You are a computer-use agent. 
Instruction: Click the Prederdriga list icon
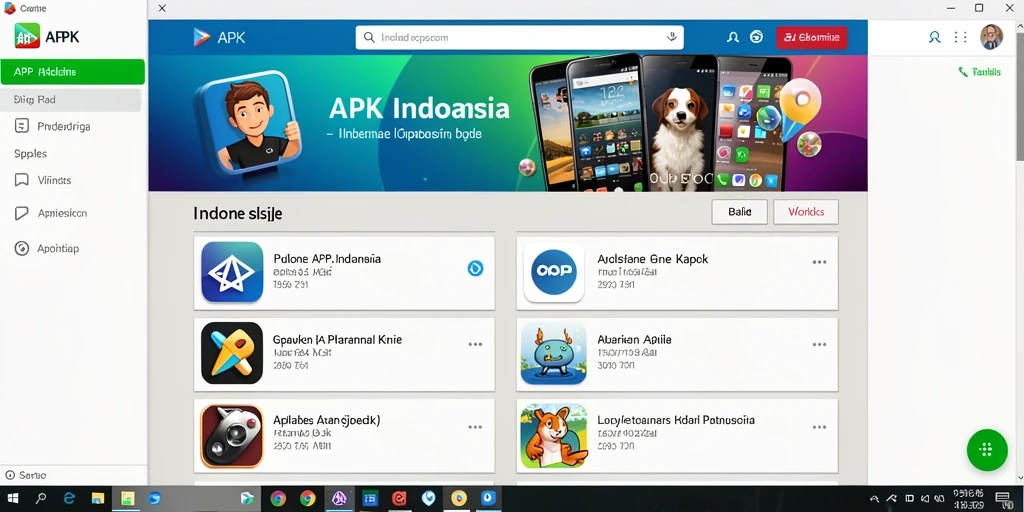22,126
